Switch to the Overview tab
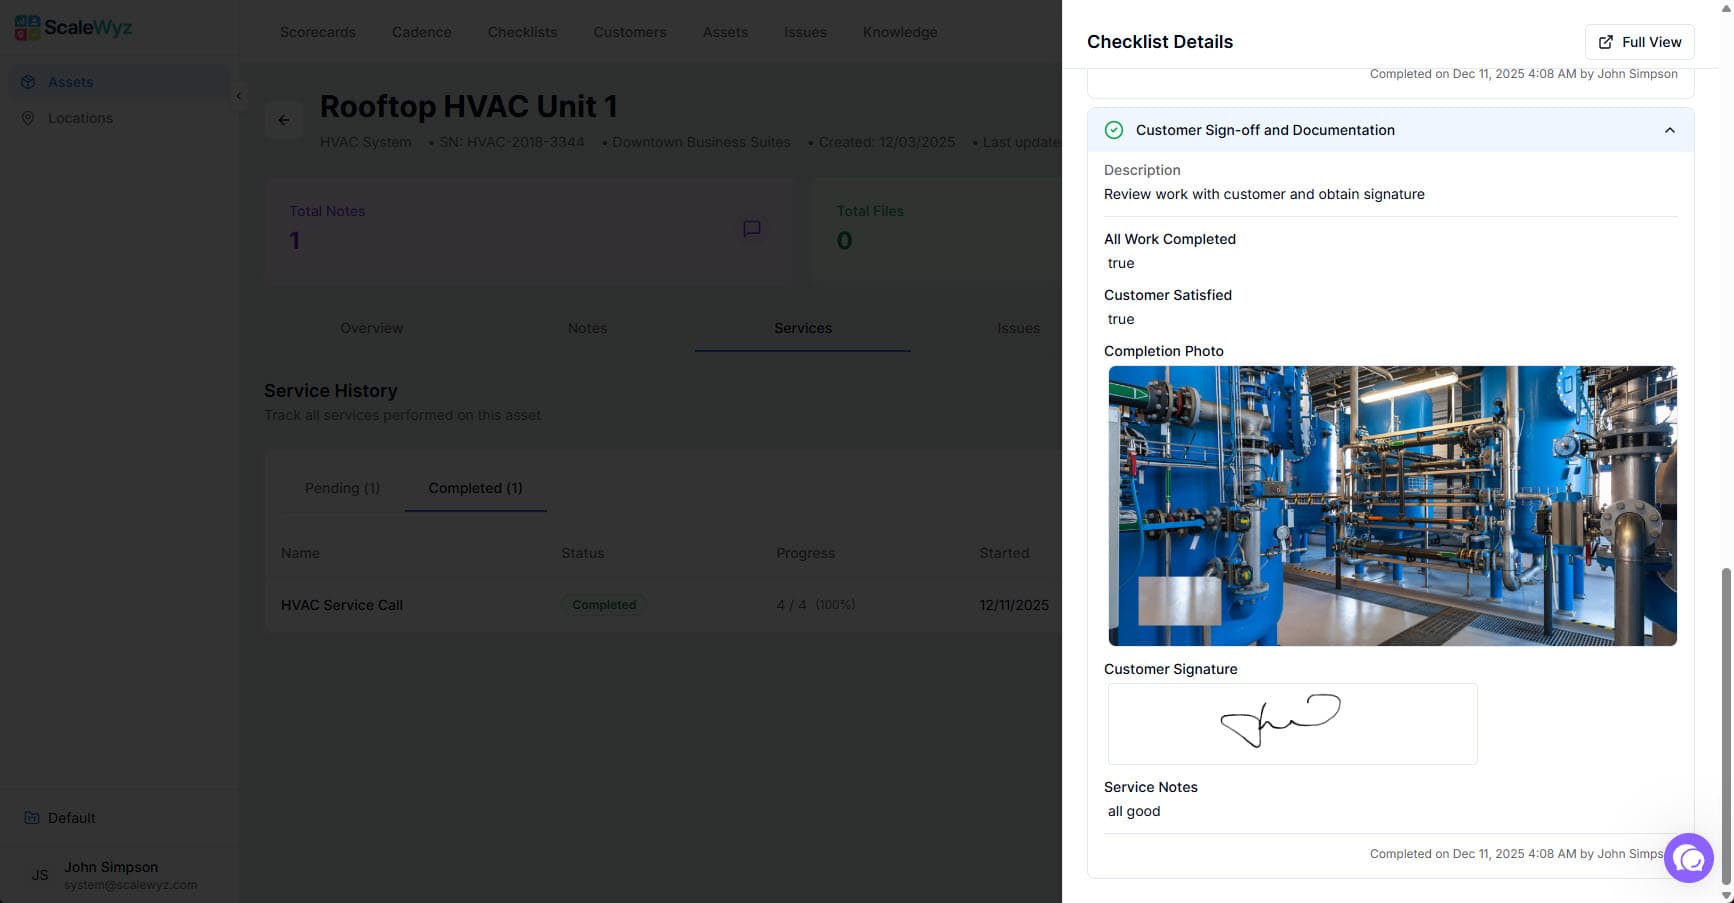This screenshot has width=1734, height=903. pyautogui.click(x=371, y=328)
